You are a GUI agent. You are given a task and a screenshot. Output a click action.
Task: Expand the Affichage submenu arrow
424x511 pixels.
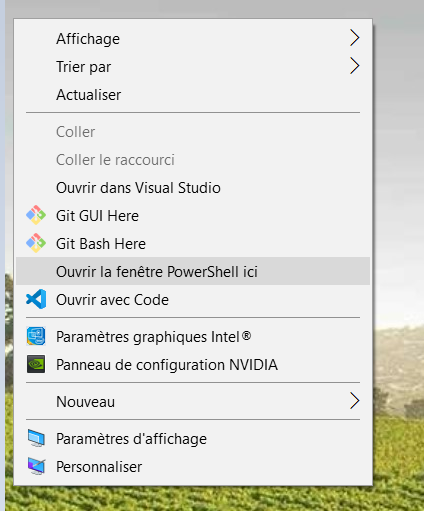[354, 38]
